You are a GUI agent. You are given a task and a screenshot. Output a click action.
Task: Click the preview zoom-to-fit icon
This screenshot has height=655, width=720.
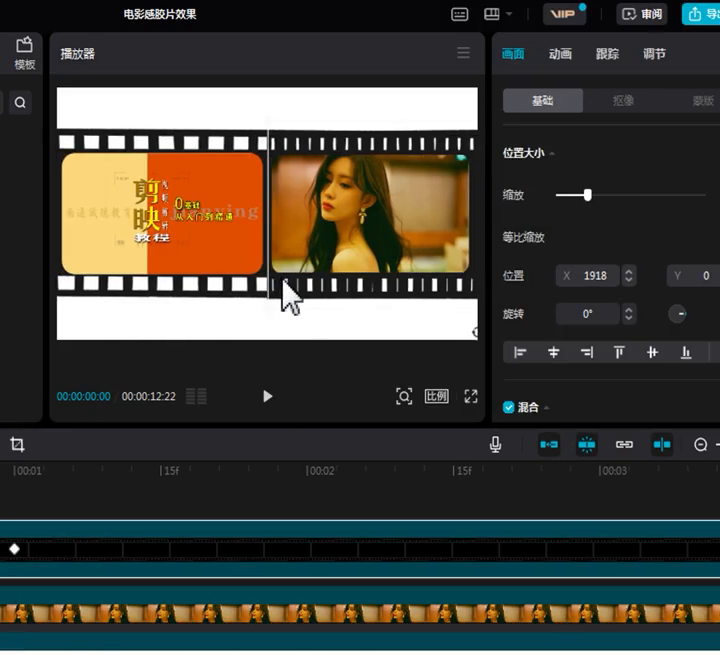pos(404,396)
